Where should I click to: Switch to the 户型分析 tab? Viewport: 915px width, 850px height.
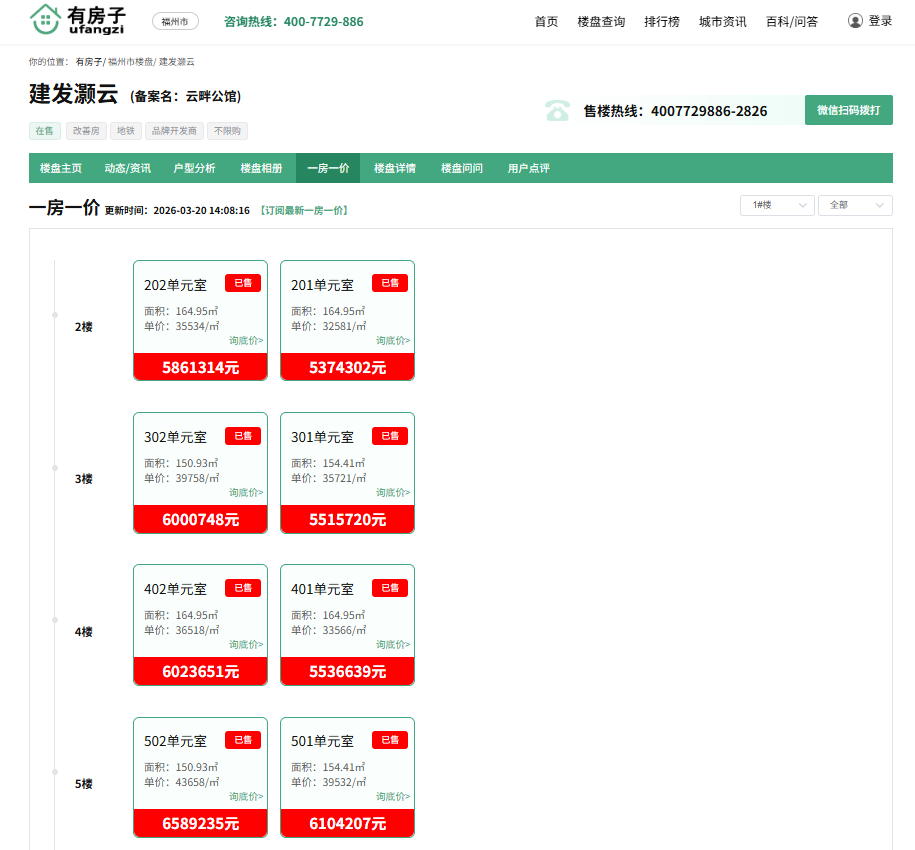coord(194,168)
